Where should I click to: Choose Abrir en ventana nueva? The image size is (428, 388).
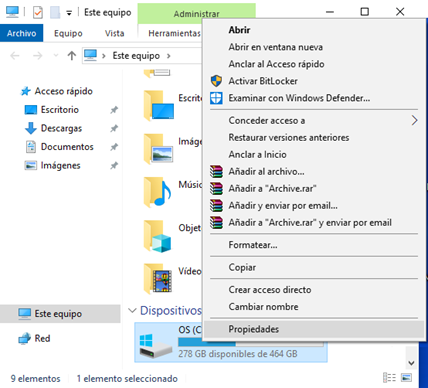[x=313, y=47]
